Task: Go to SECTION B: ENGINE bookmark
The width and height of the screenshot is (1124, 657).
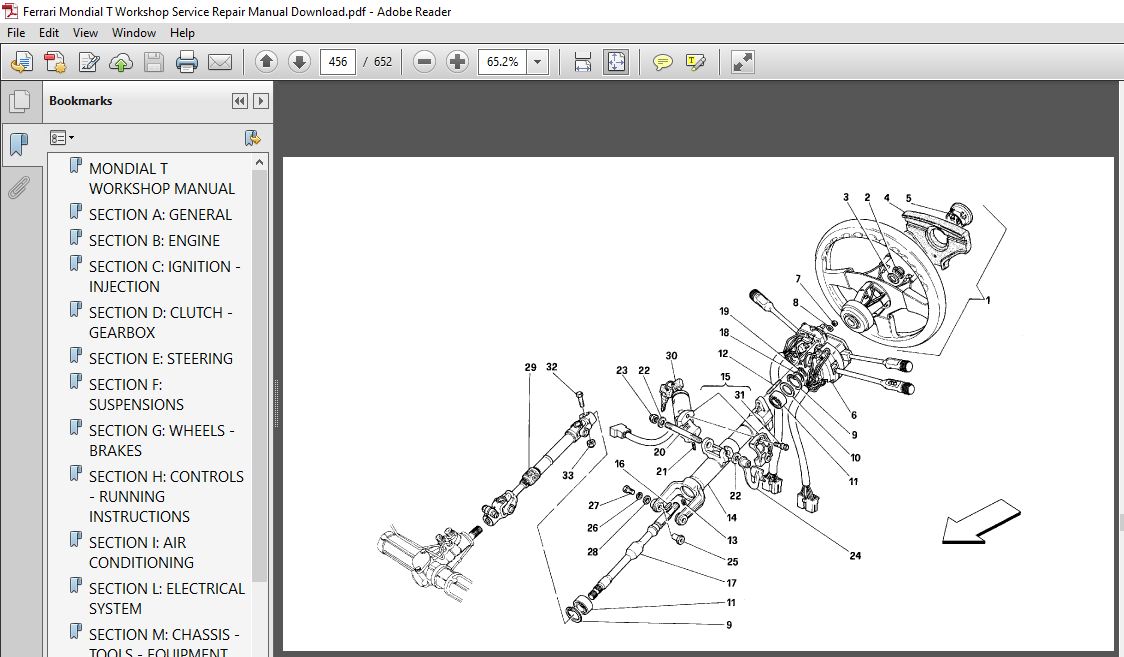Action: click(154, 240)
